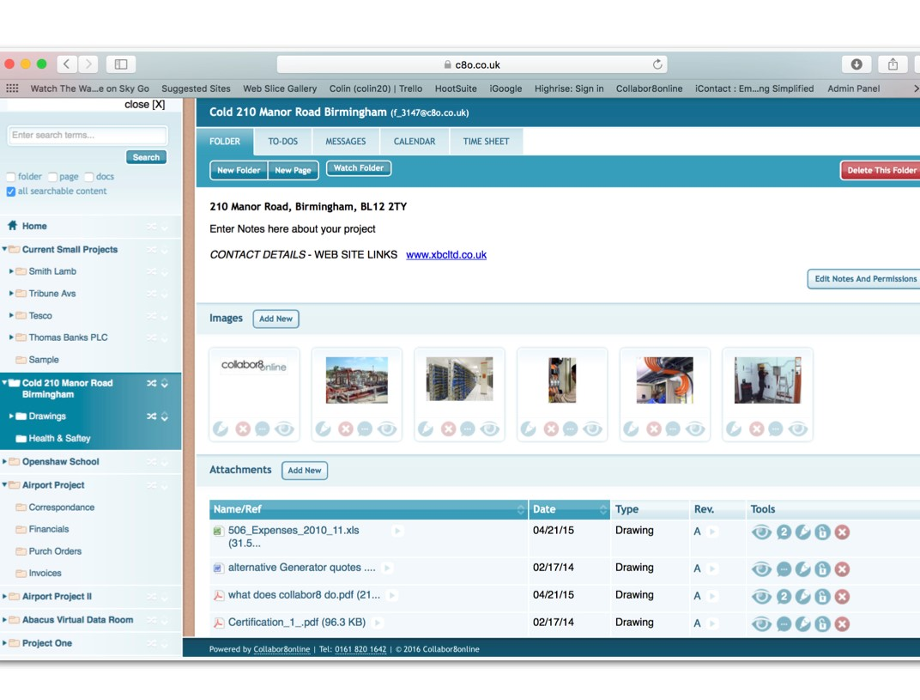Click wrench icon under collabor8online logo image
The image size is (920, 700).
click(x=221, y=429)
